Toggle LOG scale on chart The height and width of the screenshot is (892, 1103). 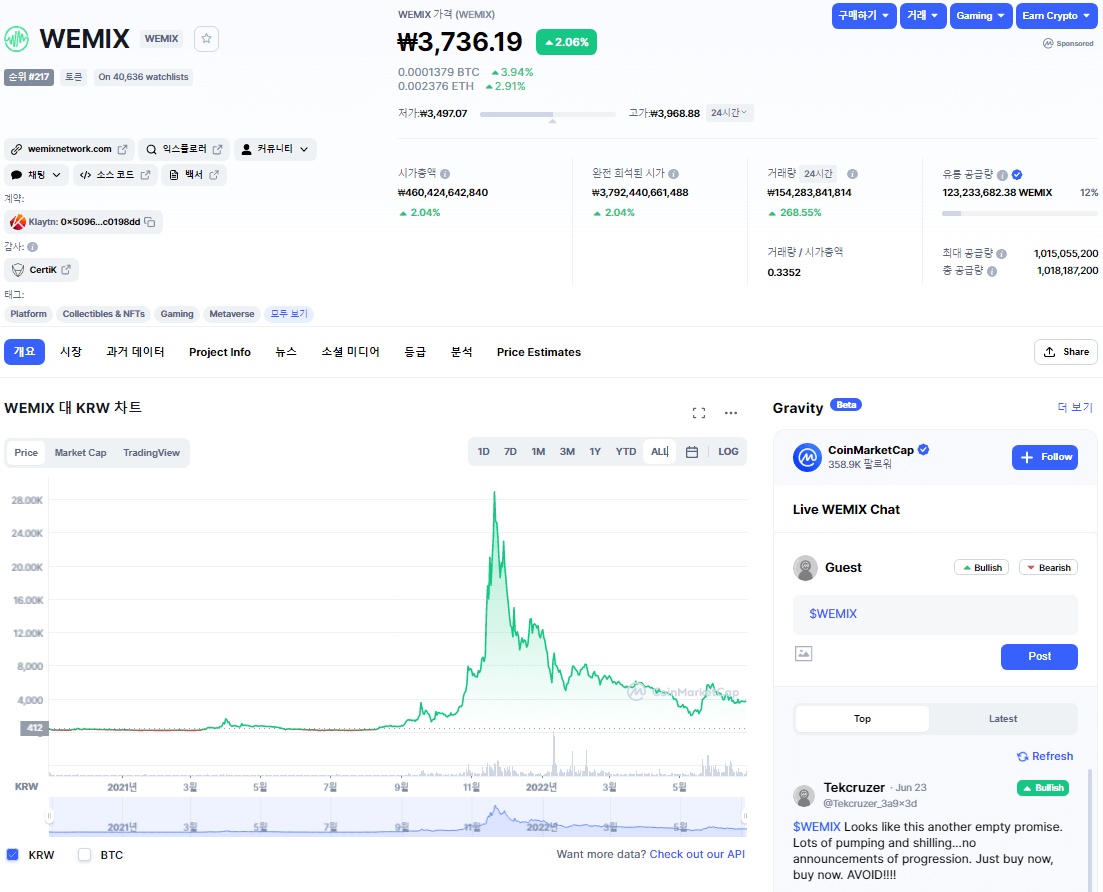point(728,452)
